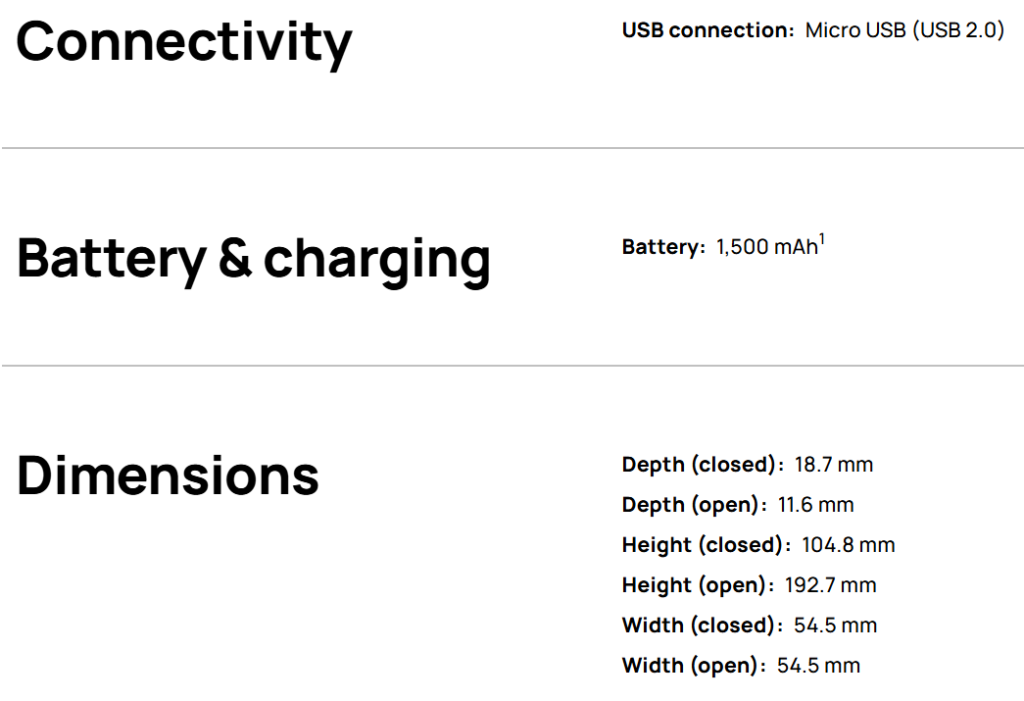The height and width of the screenshot is (701, 1024).
Task: Click the Depth (closed) label
Action: tap(699, 465)
